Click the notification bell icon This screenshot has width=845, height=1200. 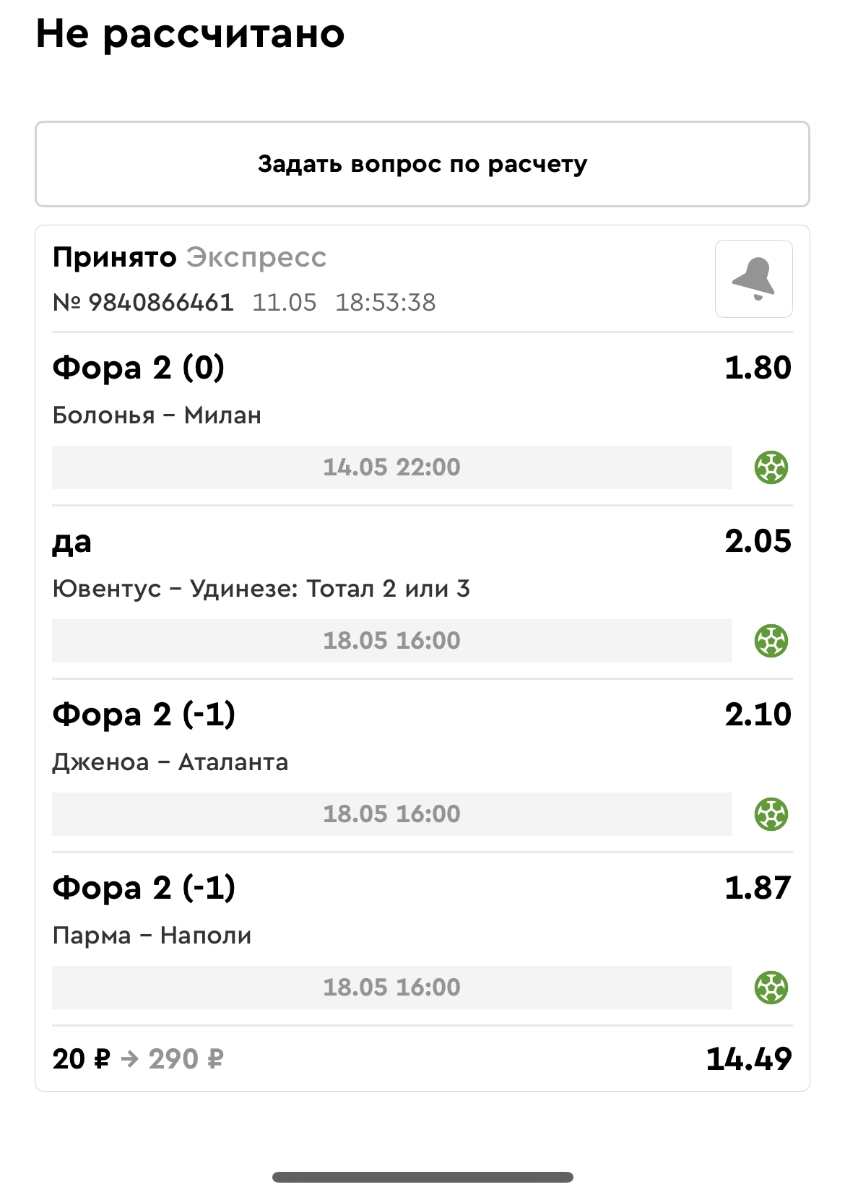click(x=753, y=279)
